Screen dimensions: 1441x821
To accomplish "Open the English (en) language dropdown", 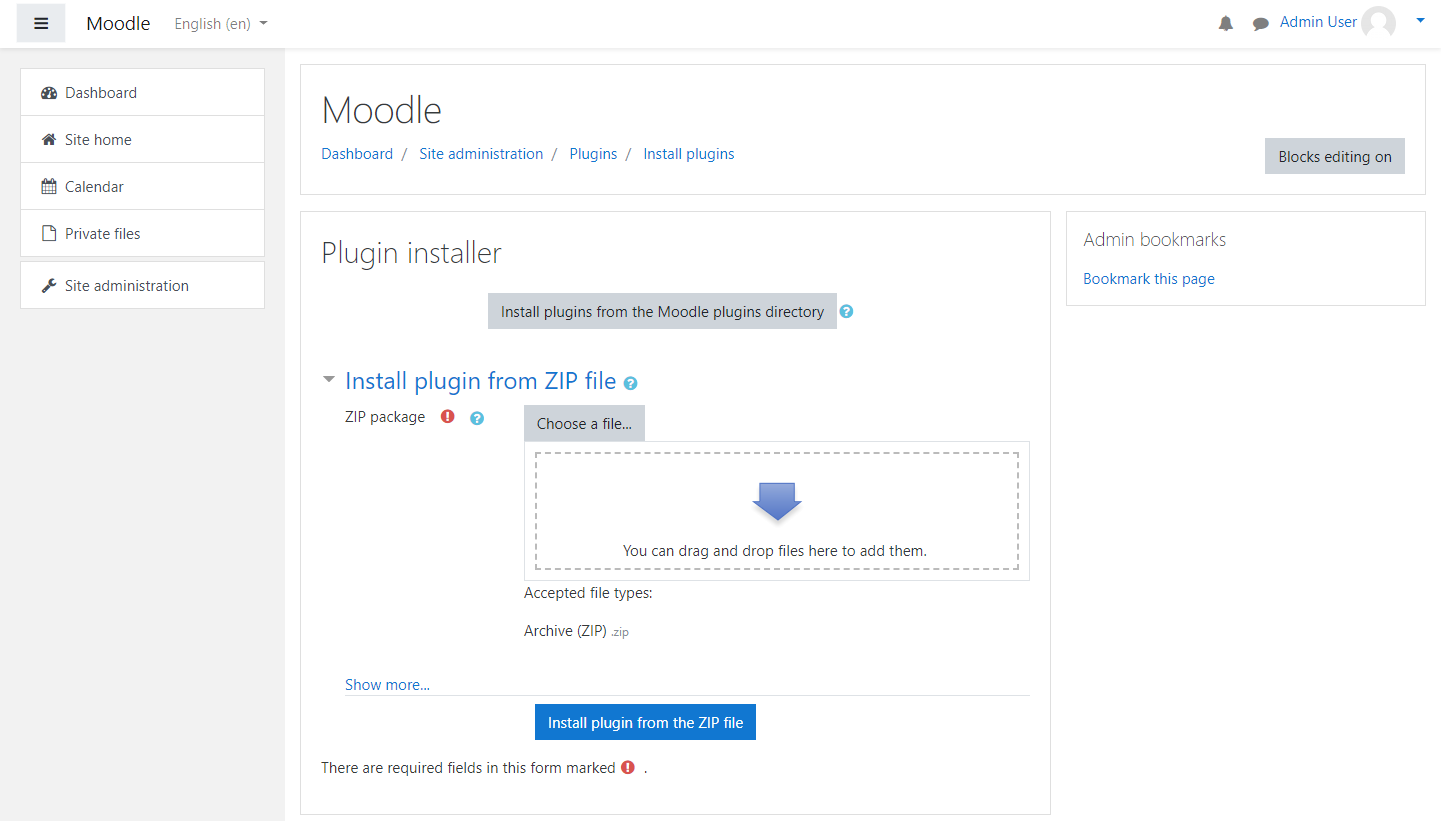I will click(x=221, y=24).
